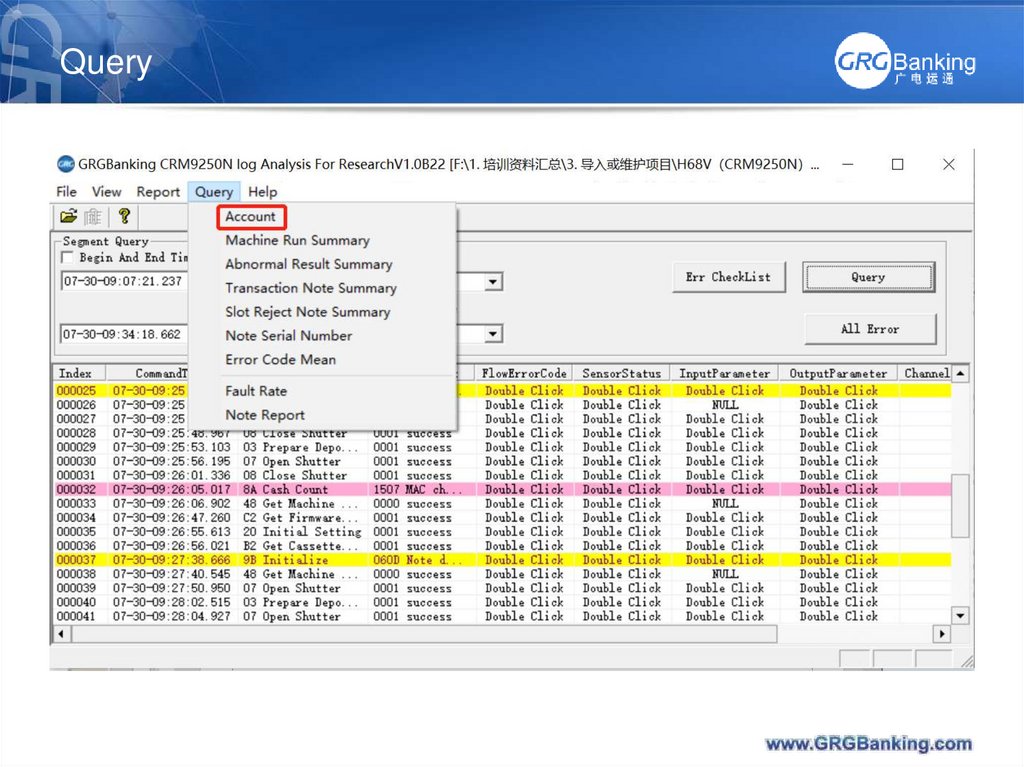
Task: Click the FlowErrorCode column header
Action: point(524,373)
